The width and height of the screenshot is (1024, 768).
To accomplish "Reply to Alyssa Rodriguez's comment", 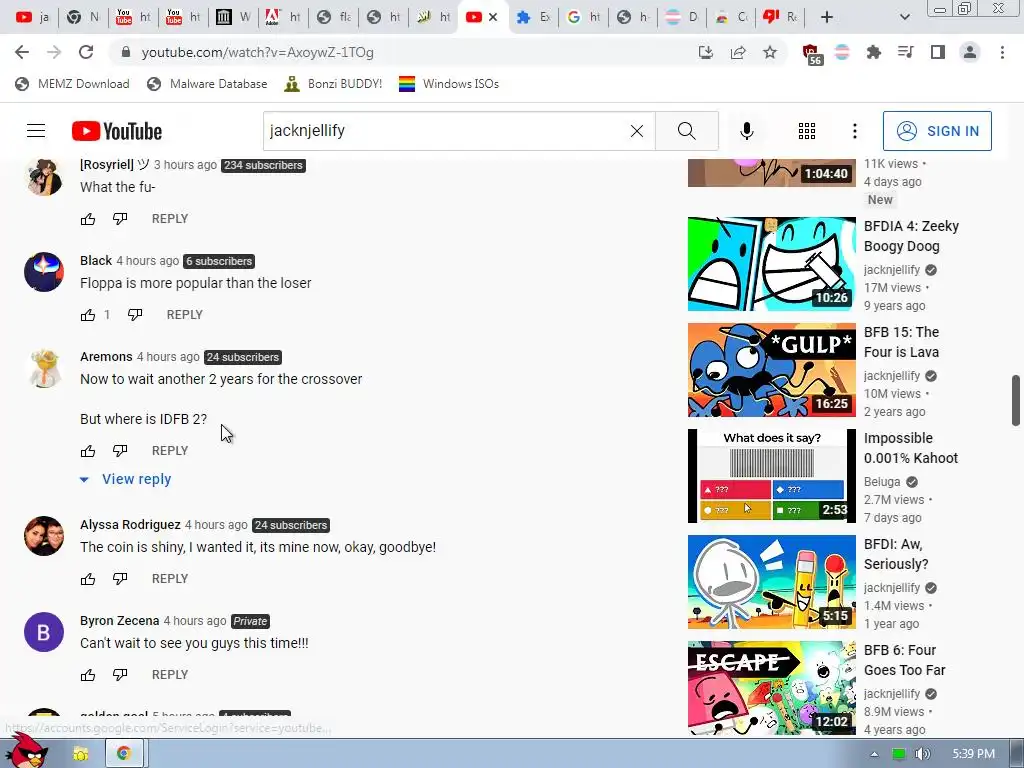I will click(x=170, y=579).
